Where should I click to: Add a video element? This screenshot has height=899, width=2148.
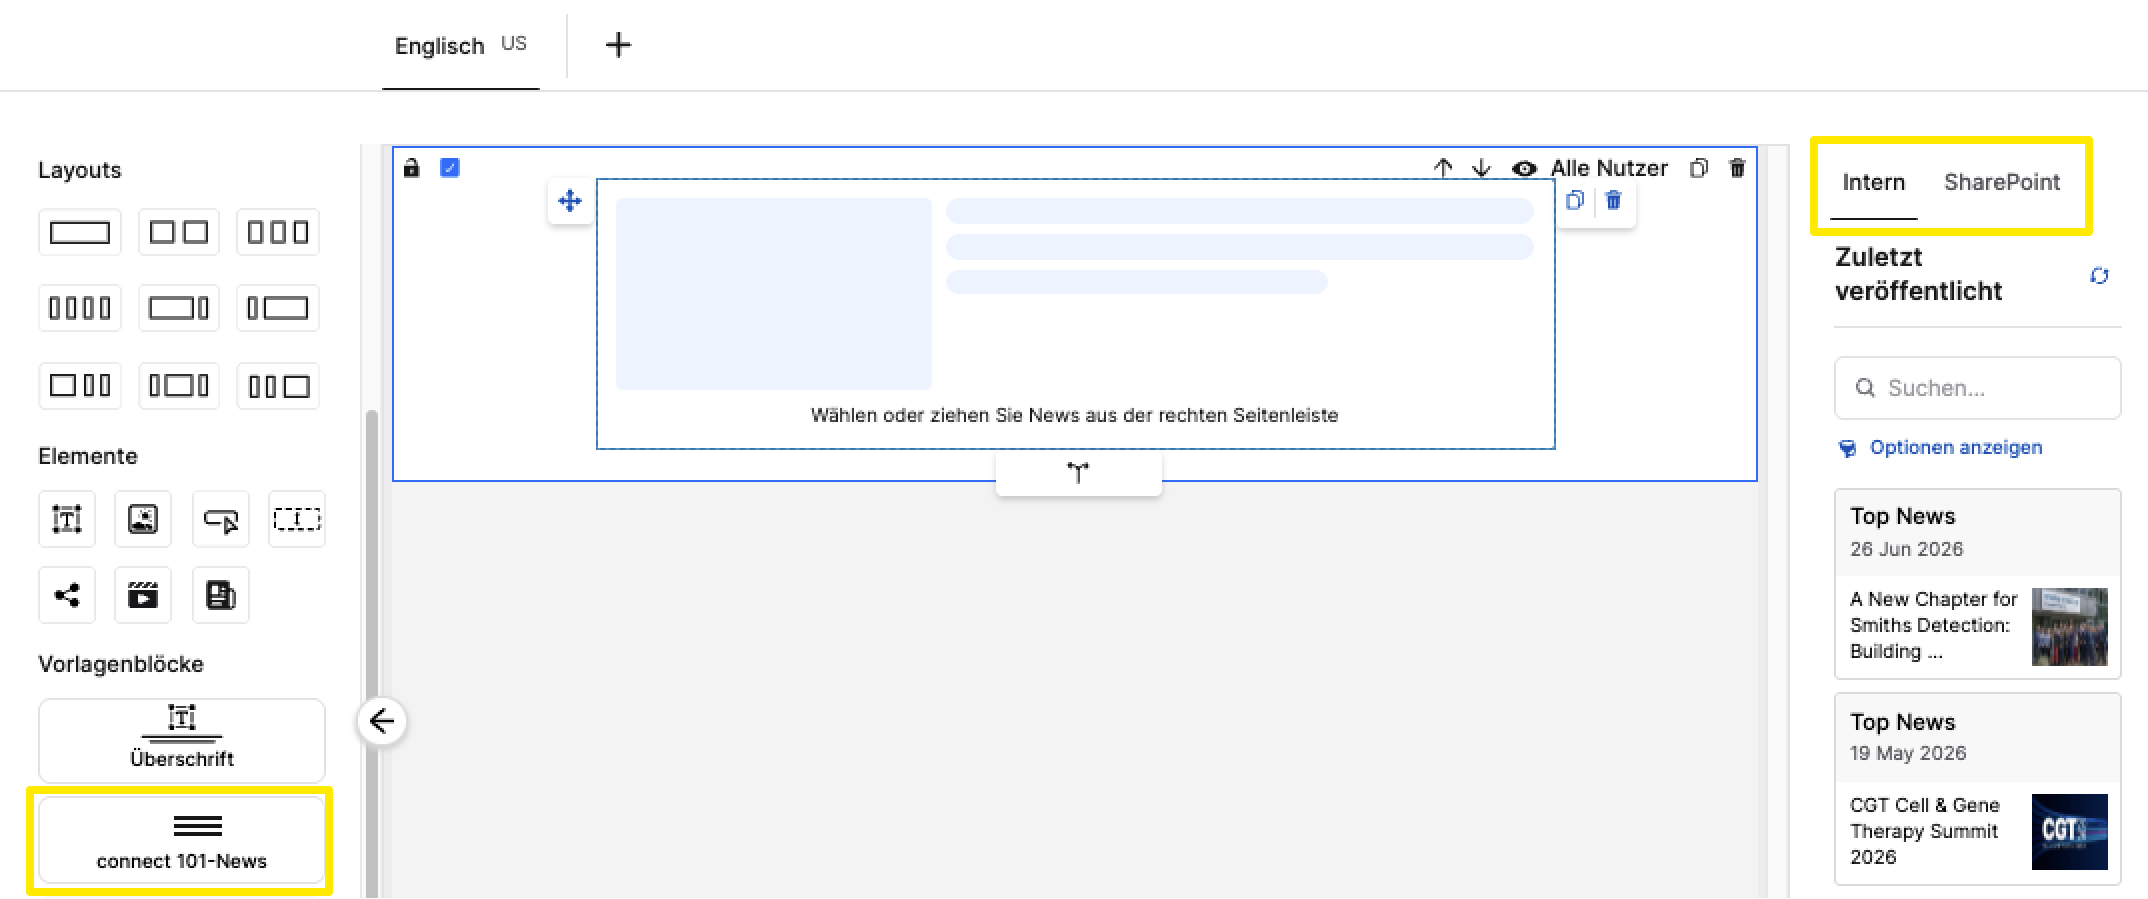pyautogui.click(x=143, y=596)
